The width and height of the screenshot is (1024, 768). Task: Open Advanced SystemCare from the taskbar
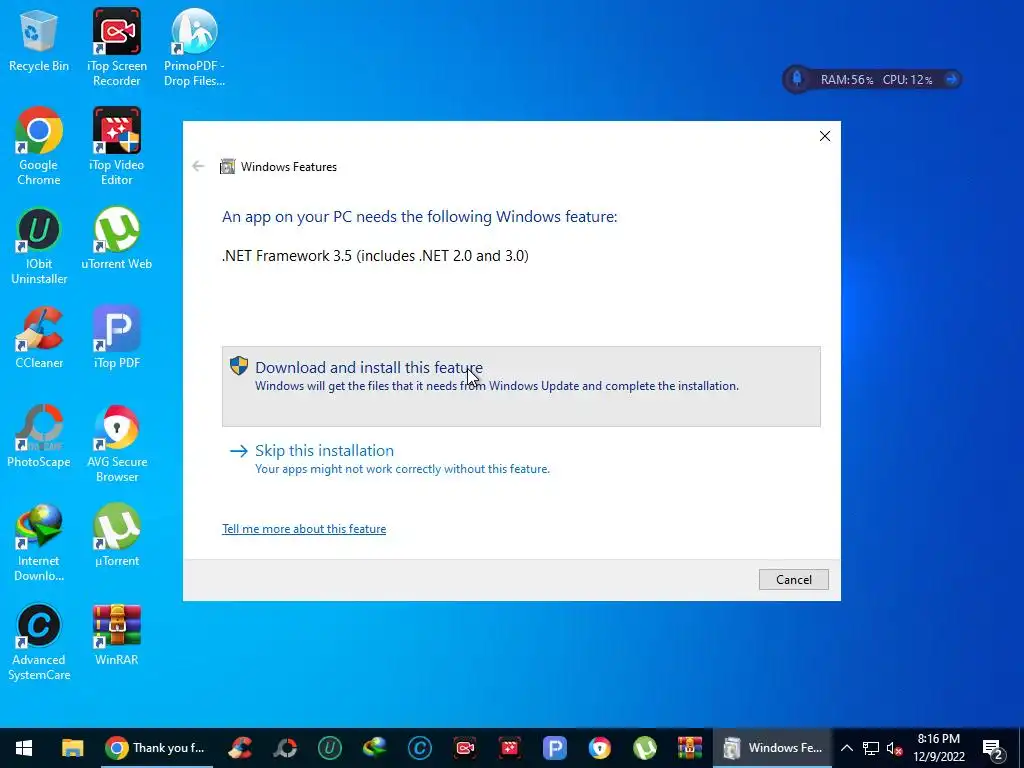click(420, 748)
